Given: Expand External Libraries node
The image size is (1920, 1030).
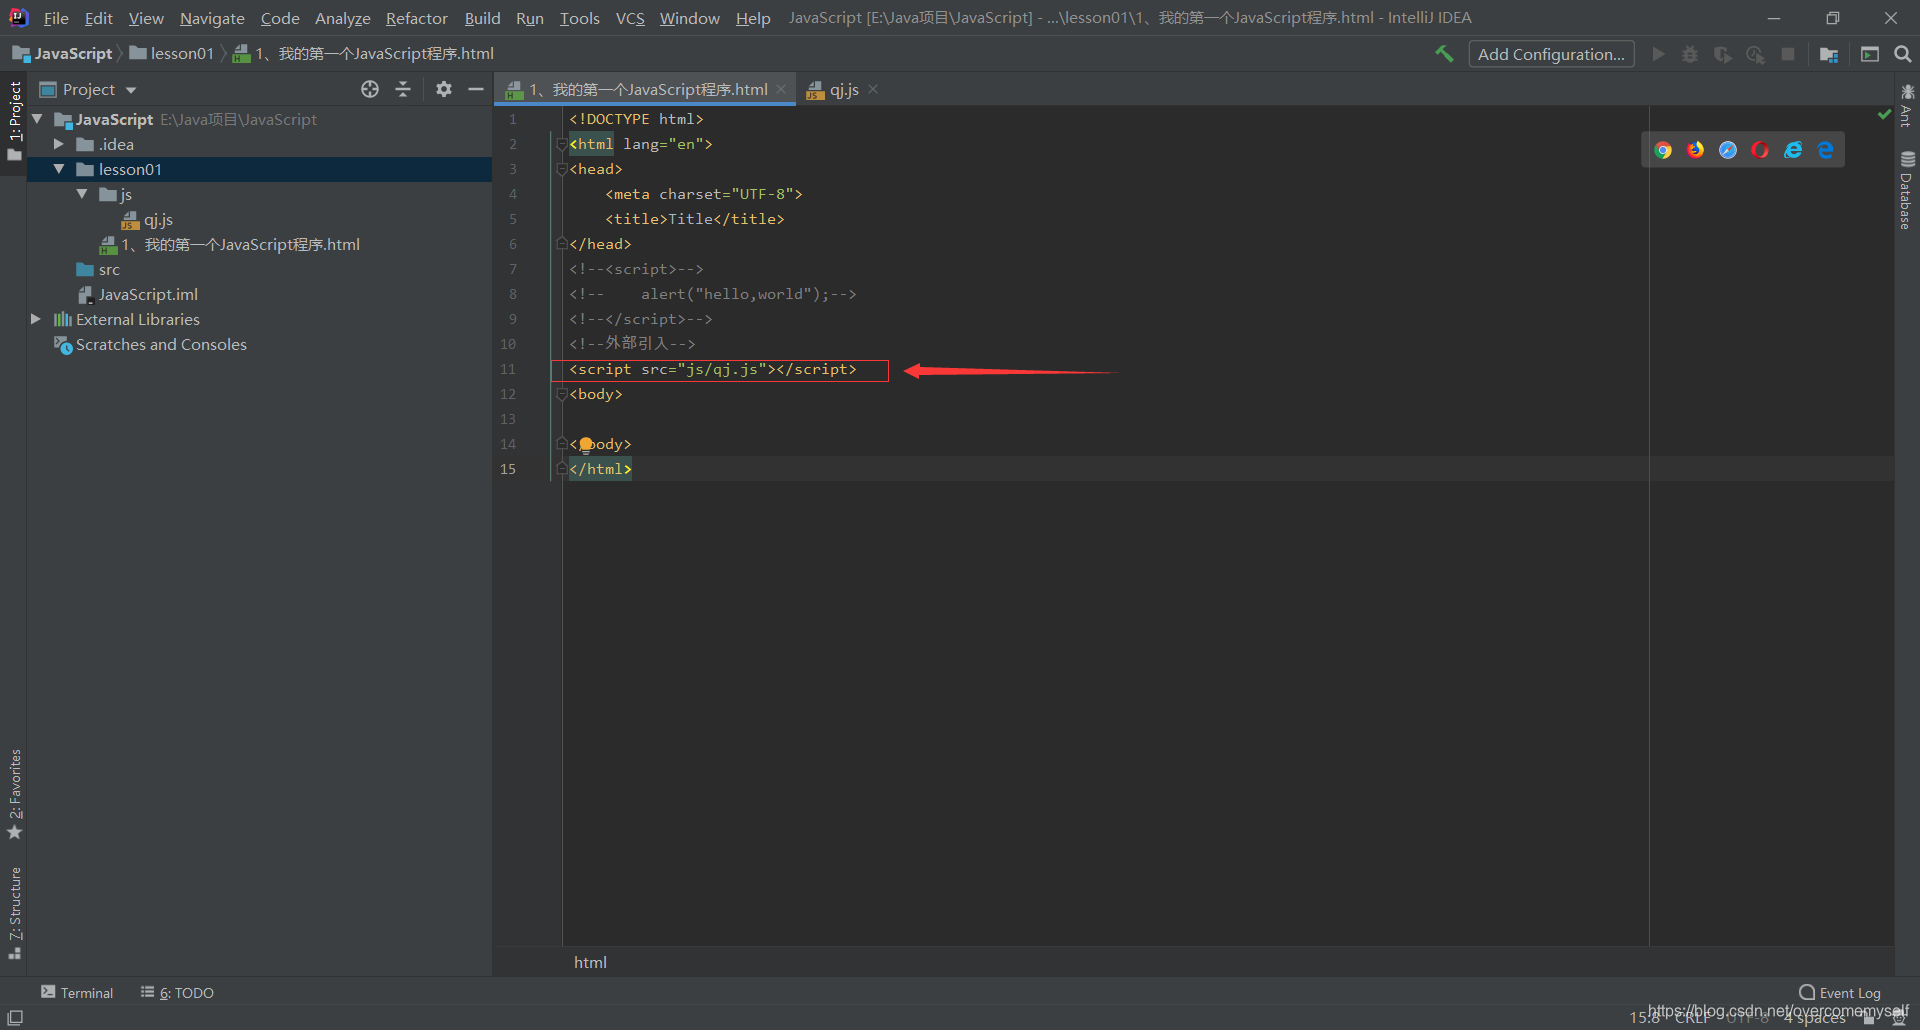Looking at the screenshot, I should pyautogui.click(x=36, y=319).
